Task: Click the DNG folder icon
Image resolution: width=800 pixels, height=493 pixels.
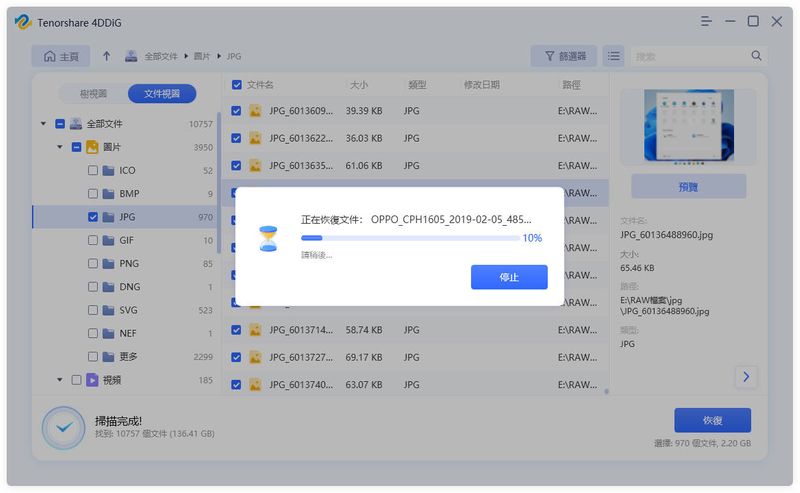Action: (108, 287)
